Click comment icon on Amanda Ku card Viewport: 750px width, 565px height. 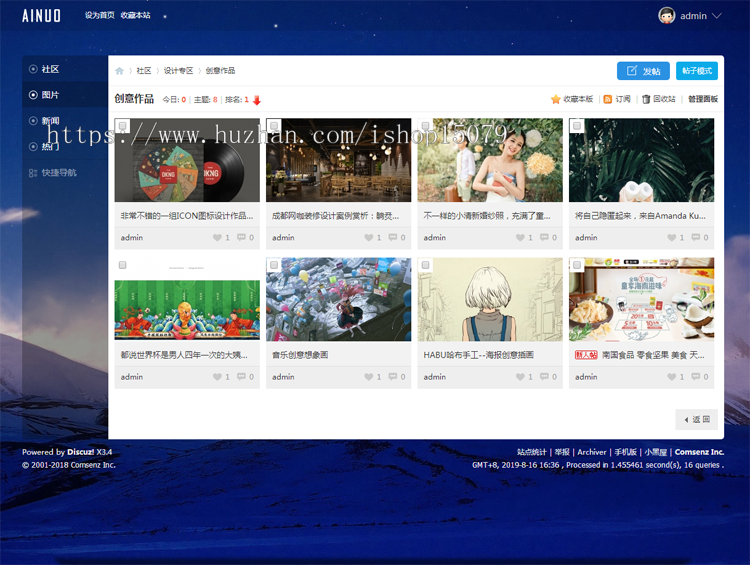[x=695, y=237]
